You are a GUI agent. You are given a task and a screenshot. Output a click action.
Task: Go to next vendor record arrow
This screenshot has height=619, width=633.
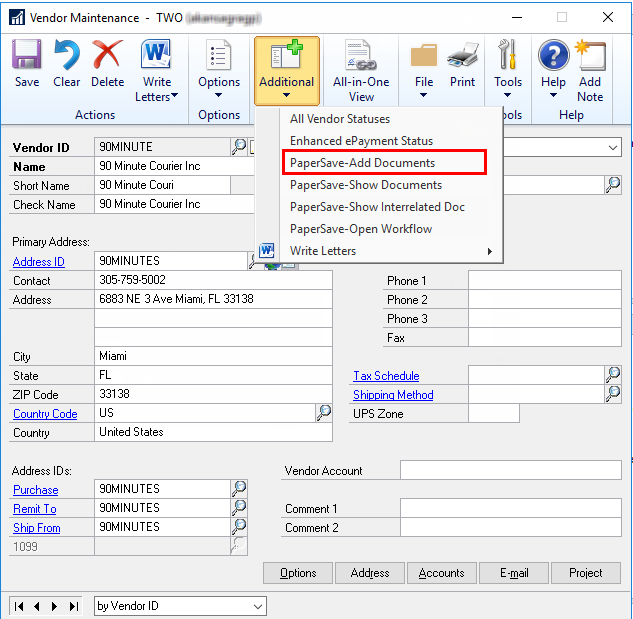click(56, 606)
